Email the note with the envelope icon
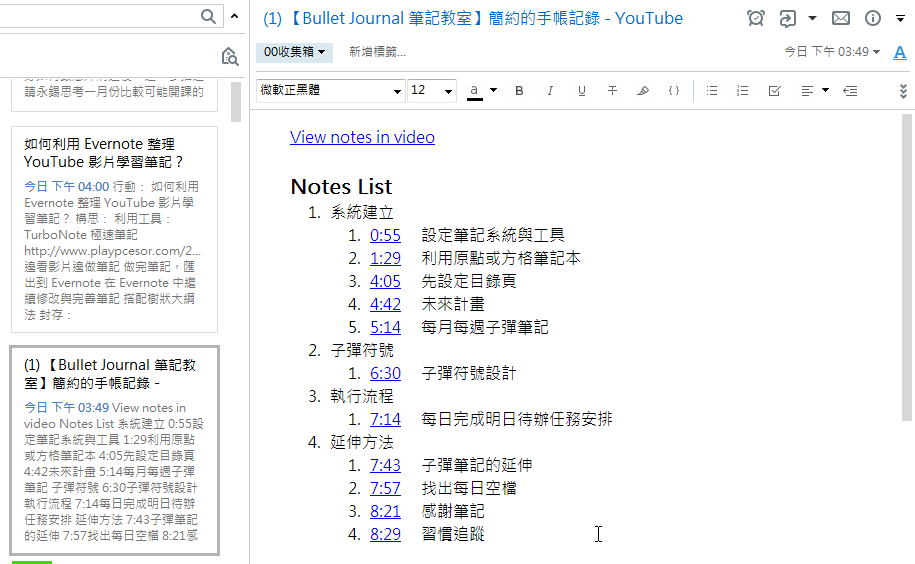Image resolution: width=915 pixels, height=564 pixels. click(841, 18)
